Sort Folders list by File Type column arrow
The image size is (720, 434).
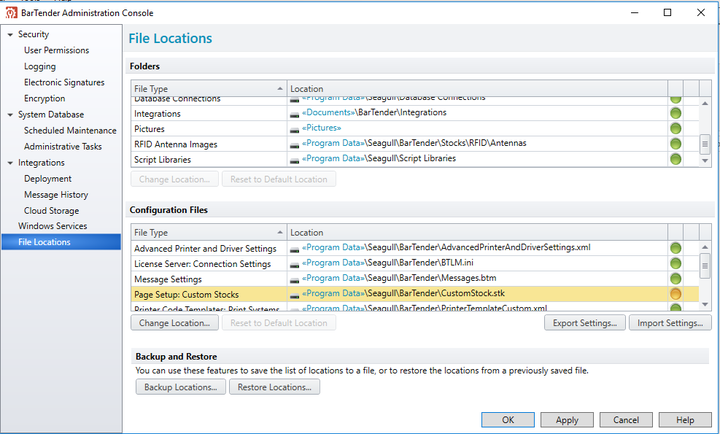280,88
